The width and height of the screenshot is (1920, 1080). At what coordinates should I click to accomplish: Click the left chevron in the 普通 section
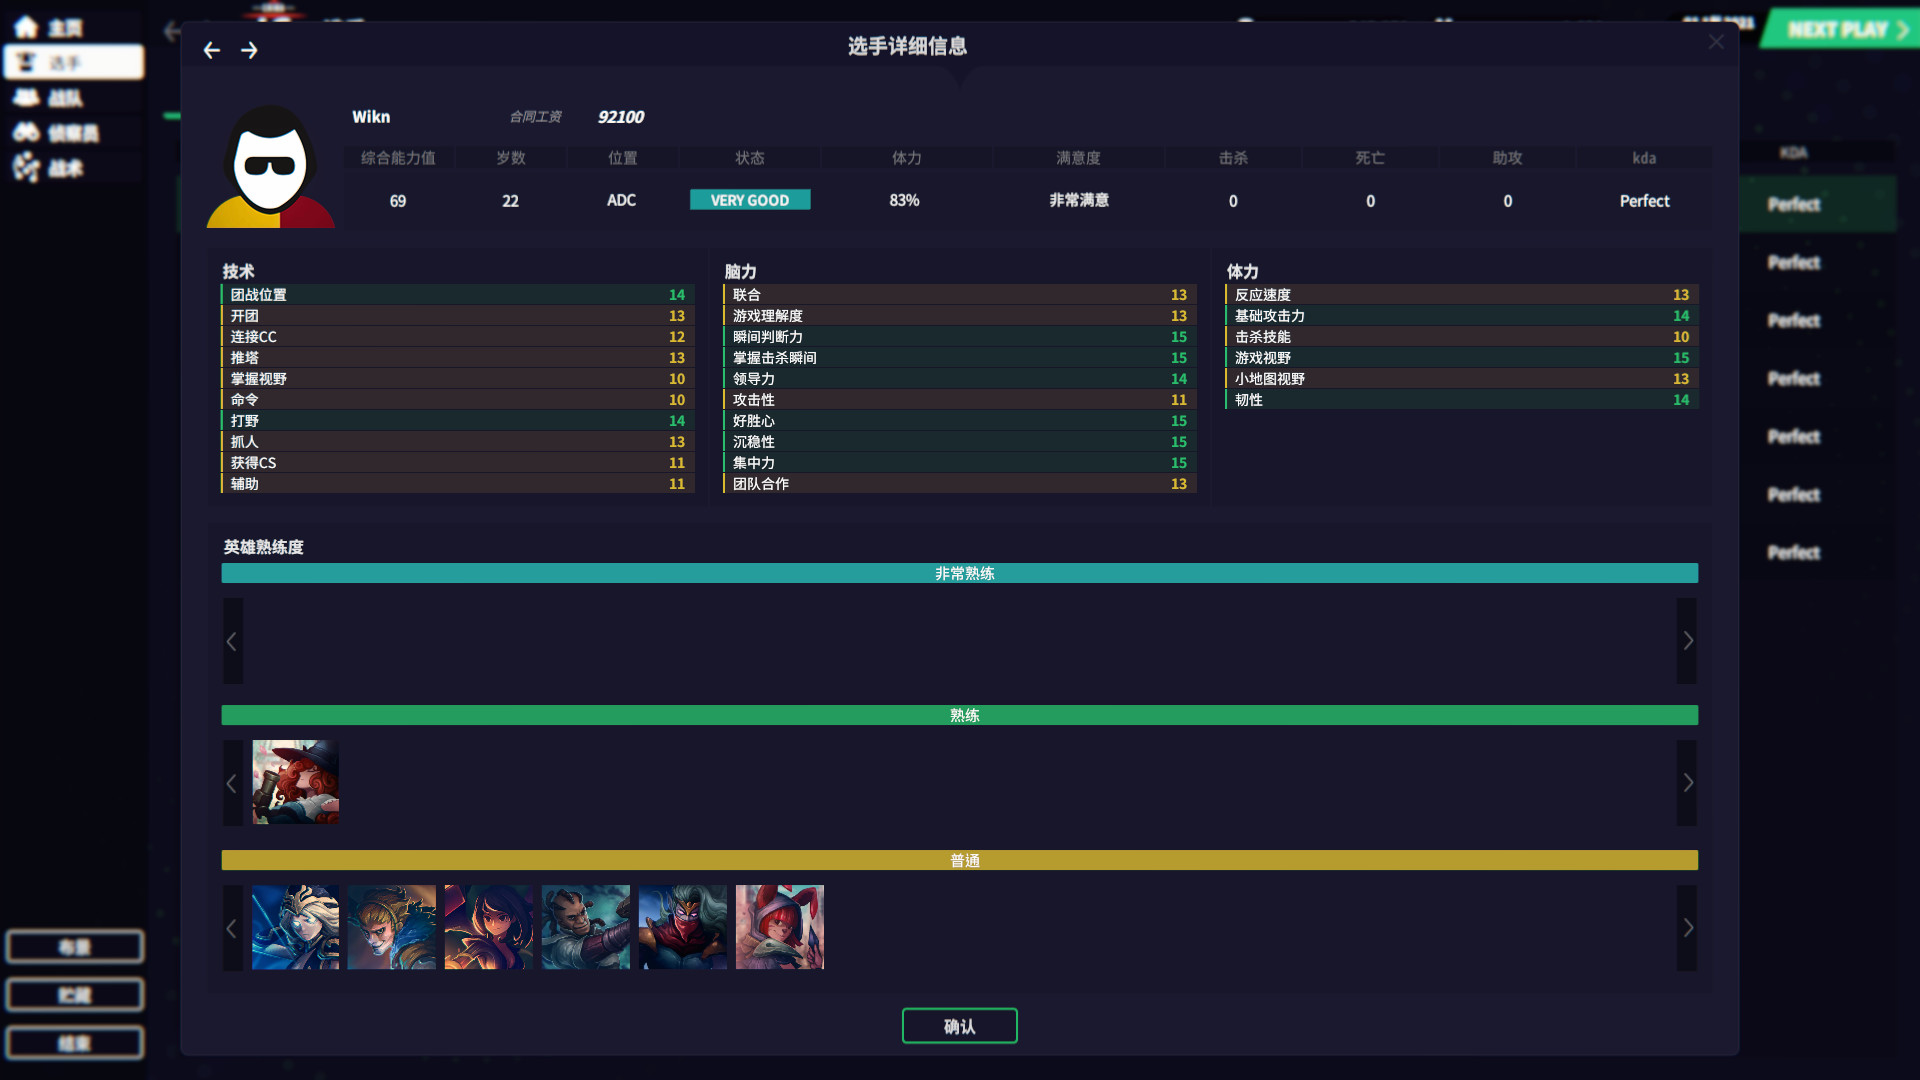(232, 928)
